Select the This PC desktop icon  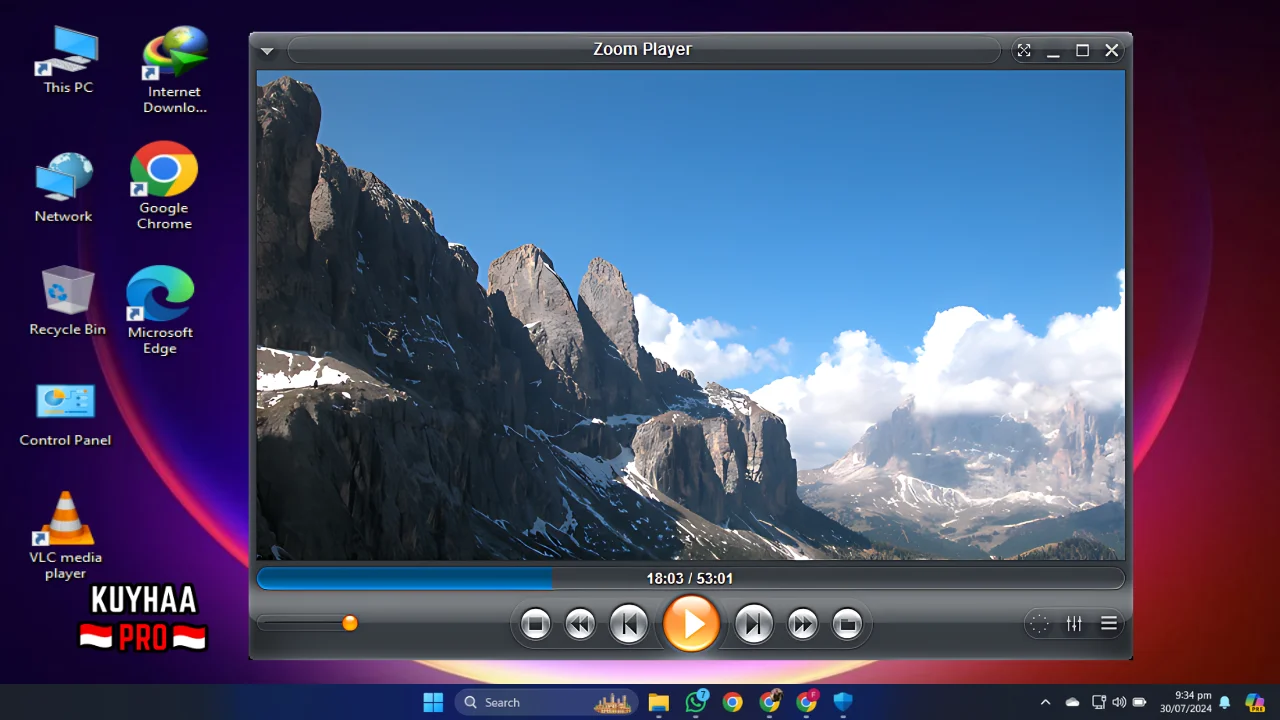[68, 60]
